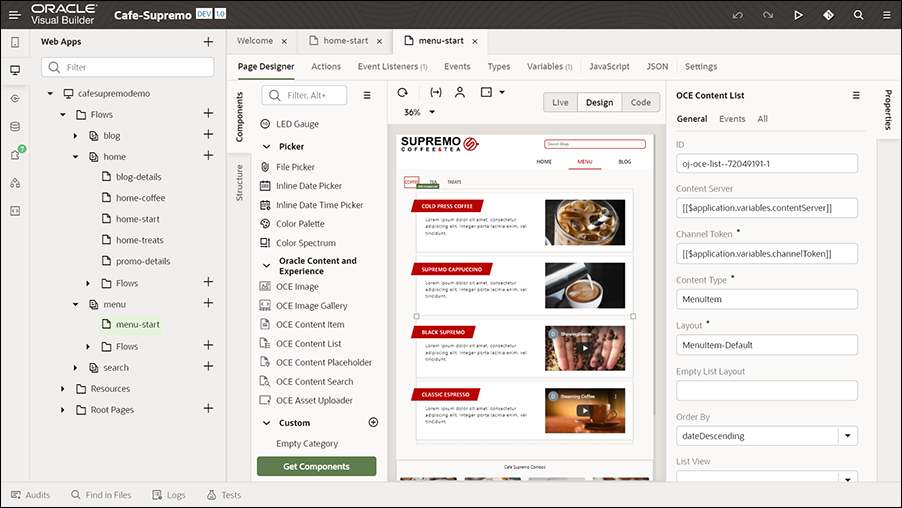This screenshot has width=902, height=508.
Task: Click the Web Apps filter field
Action: click(128, 67)
